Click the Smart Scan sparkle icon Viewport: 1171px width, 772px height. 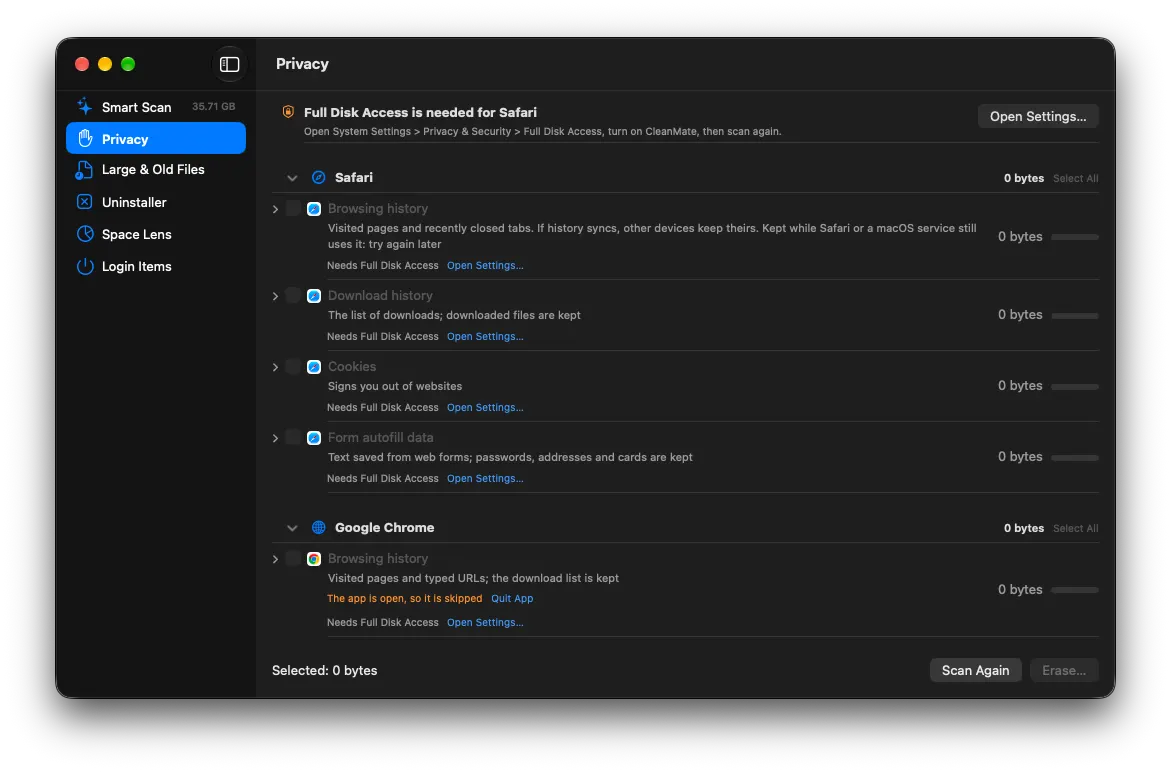(84, 107)
